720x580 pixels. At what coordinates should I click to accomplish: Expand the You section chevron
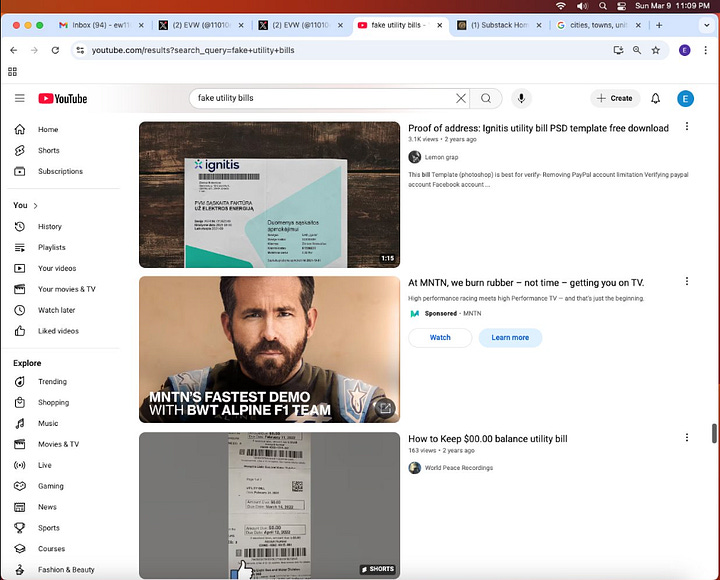35,206
